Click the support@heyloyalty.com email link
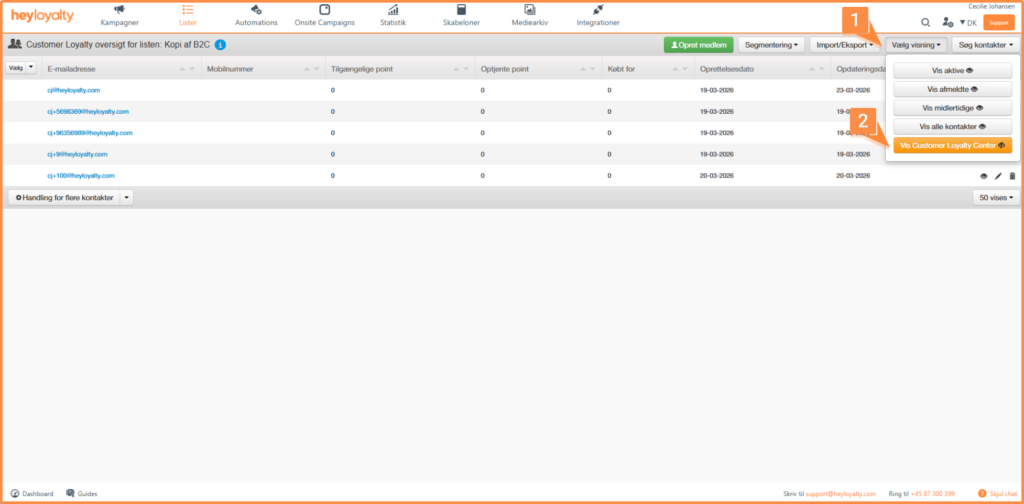 (840, 494)
